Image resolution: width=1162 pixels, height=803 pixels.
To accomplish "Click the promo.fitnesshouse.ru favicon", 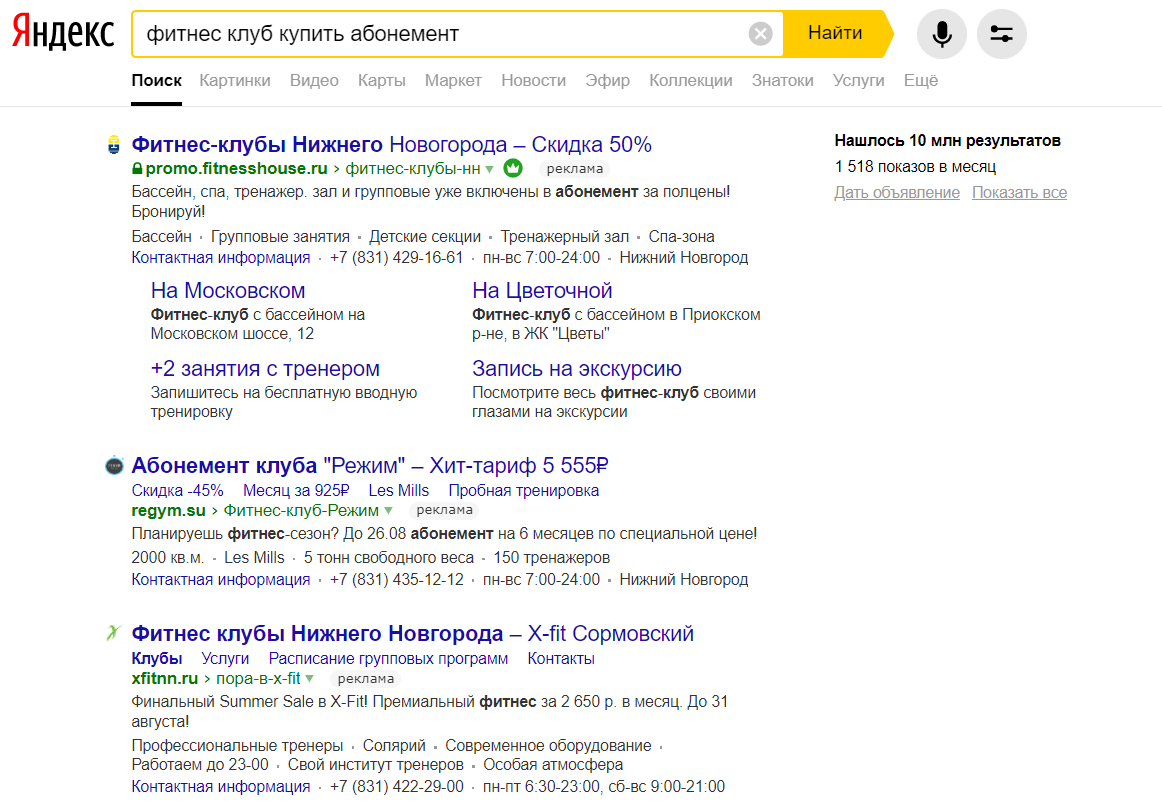I will 113,144.
